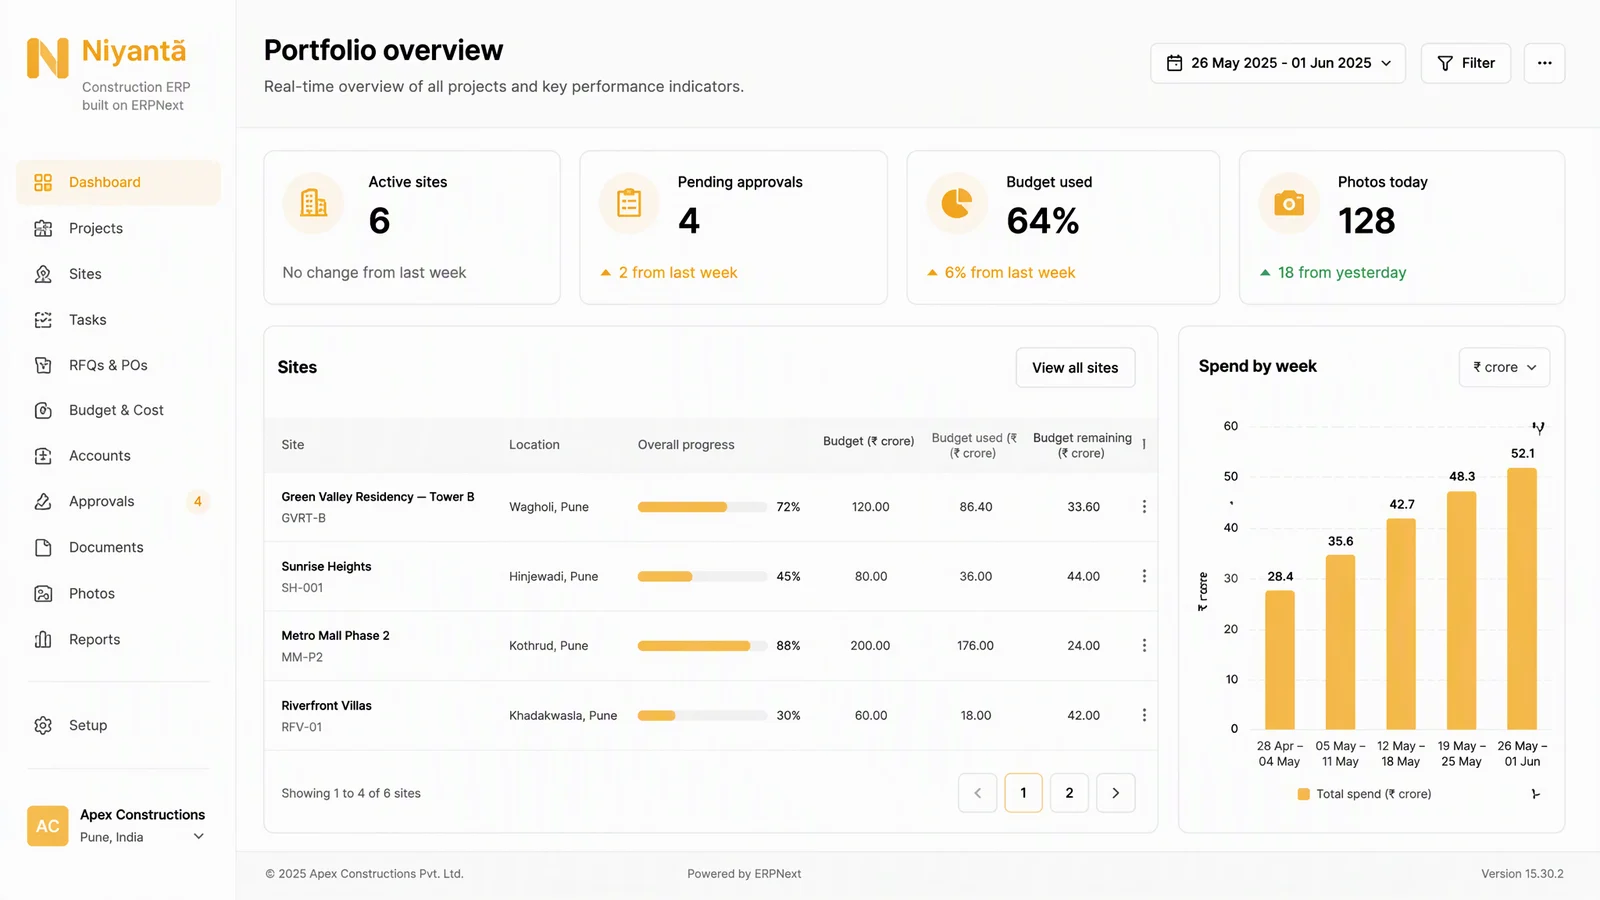Expand the ₹ crore unit dropdown

click(1505, 367)
